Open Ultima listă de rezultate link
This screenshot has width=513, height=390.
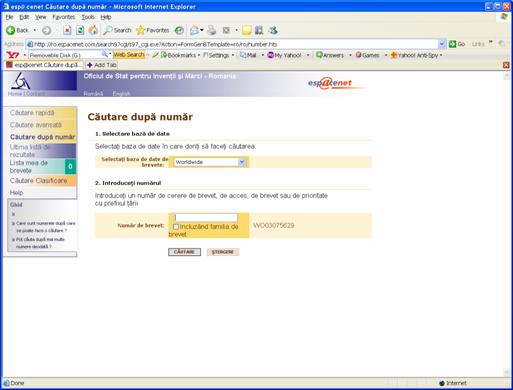pos(30,151)
